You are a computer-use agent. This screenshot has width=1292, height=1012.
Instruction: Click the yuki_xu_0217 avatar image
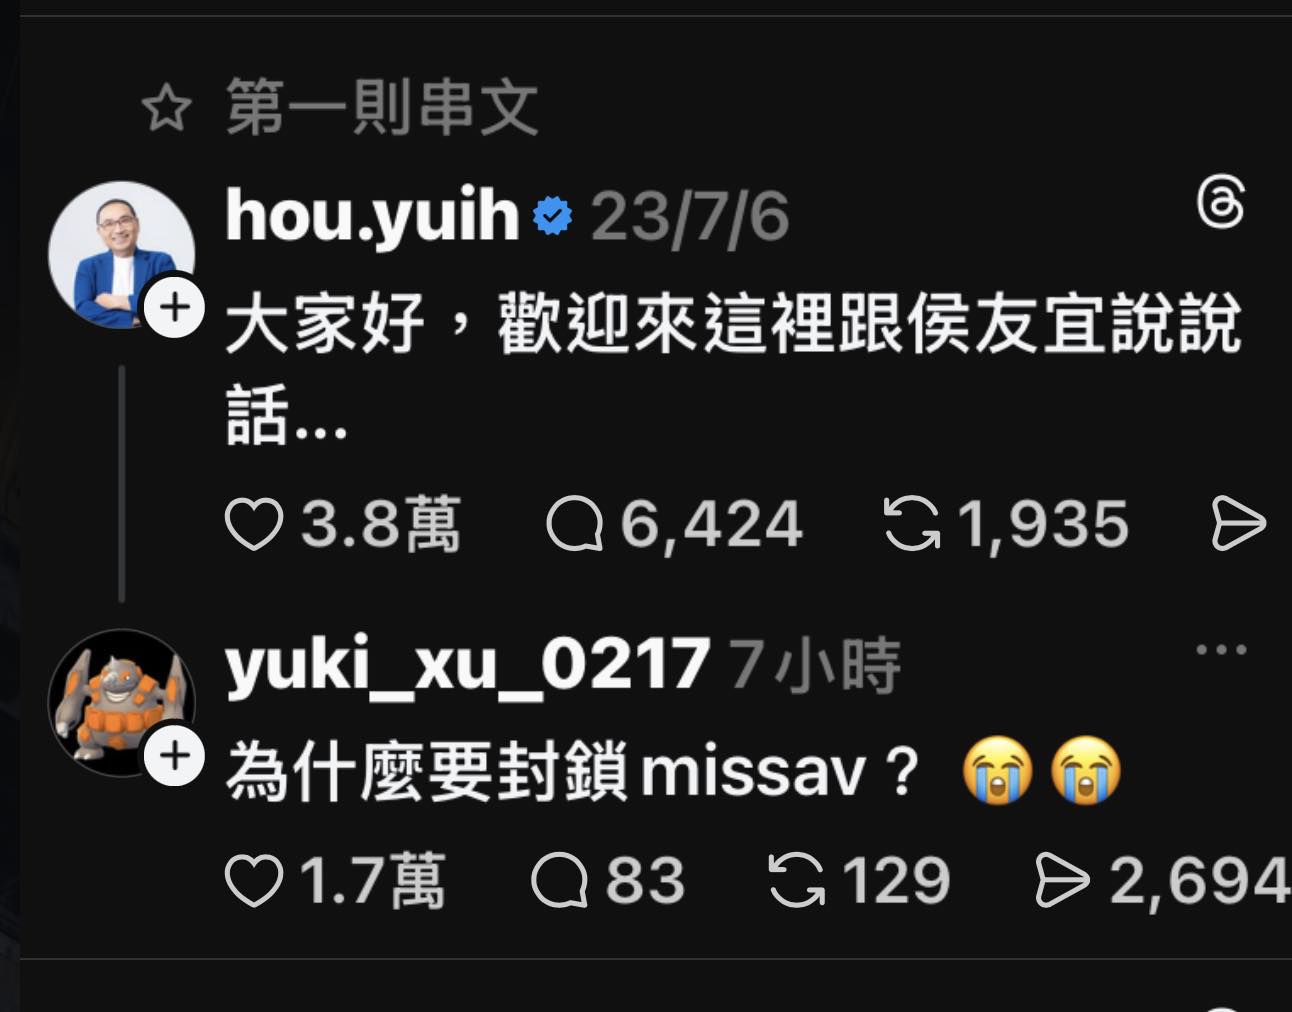[x=121, y=702]
